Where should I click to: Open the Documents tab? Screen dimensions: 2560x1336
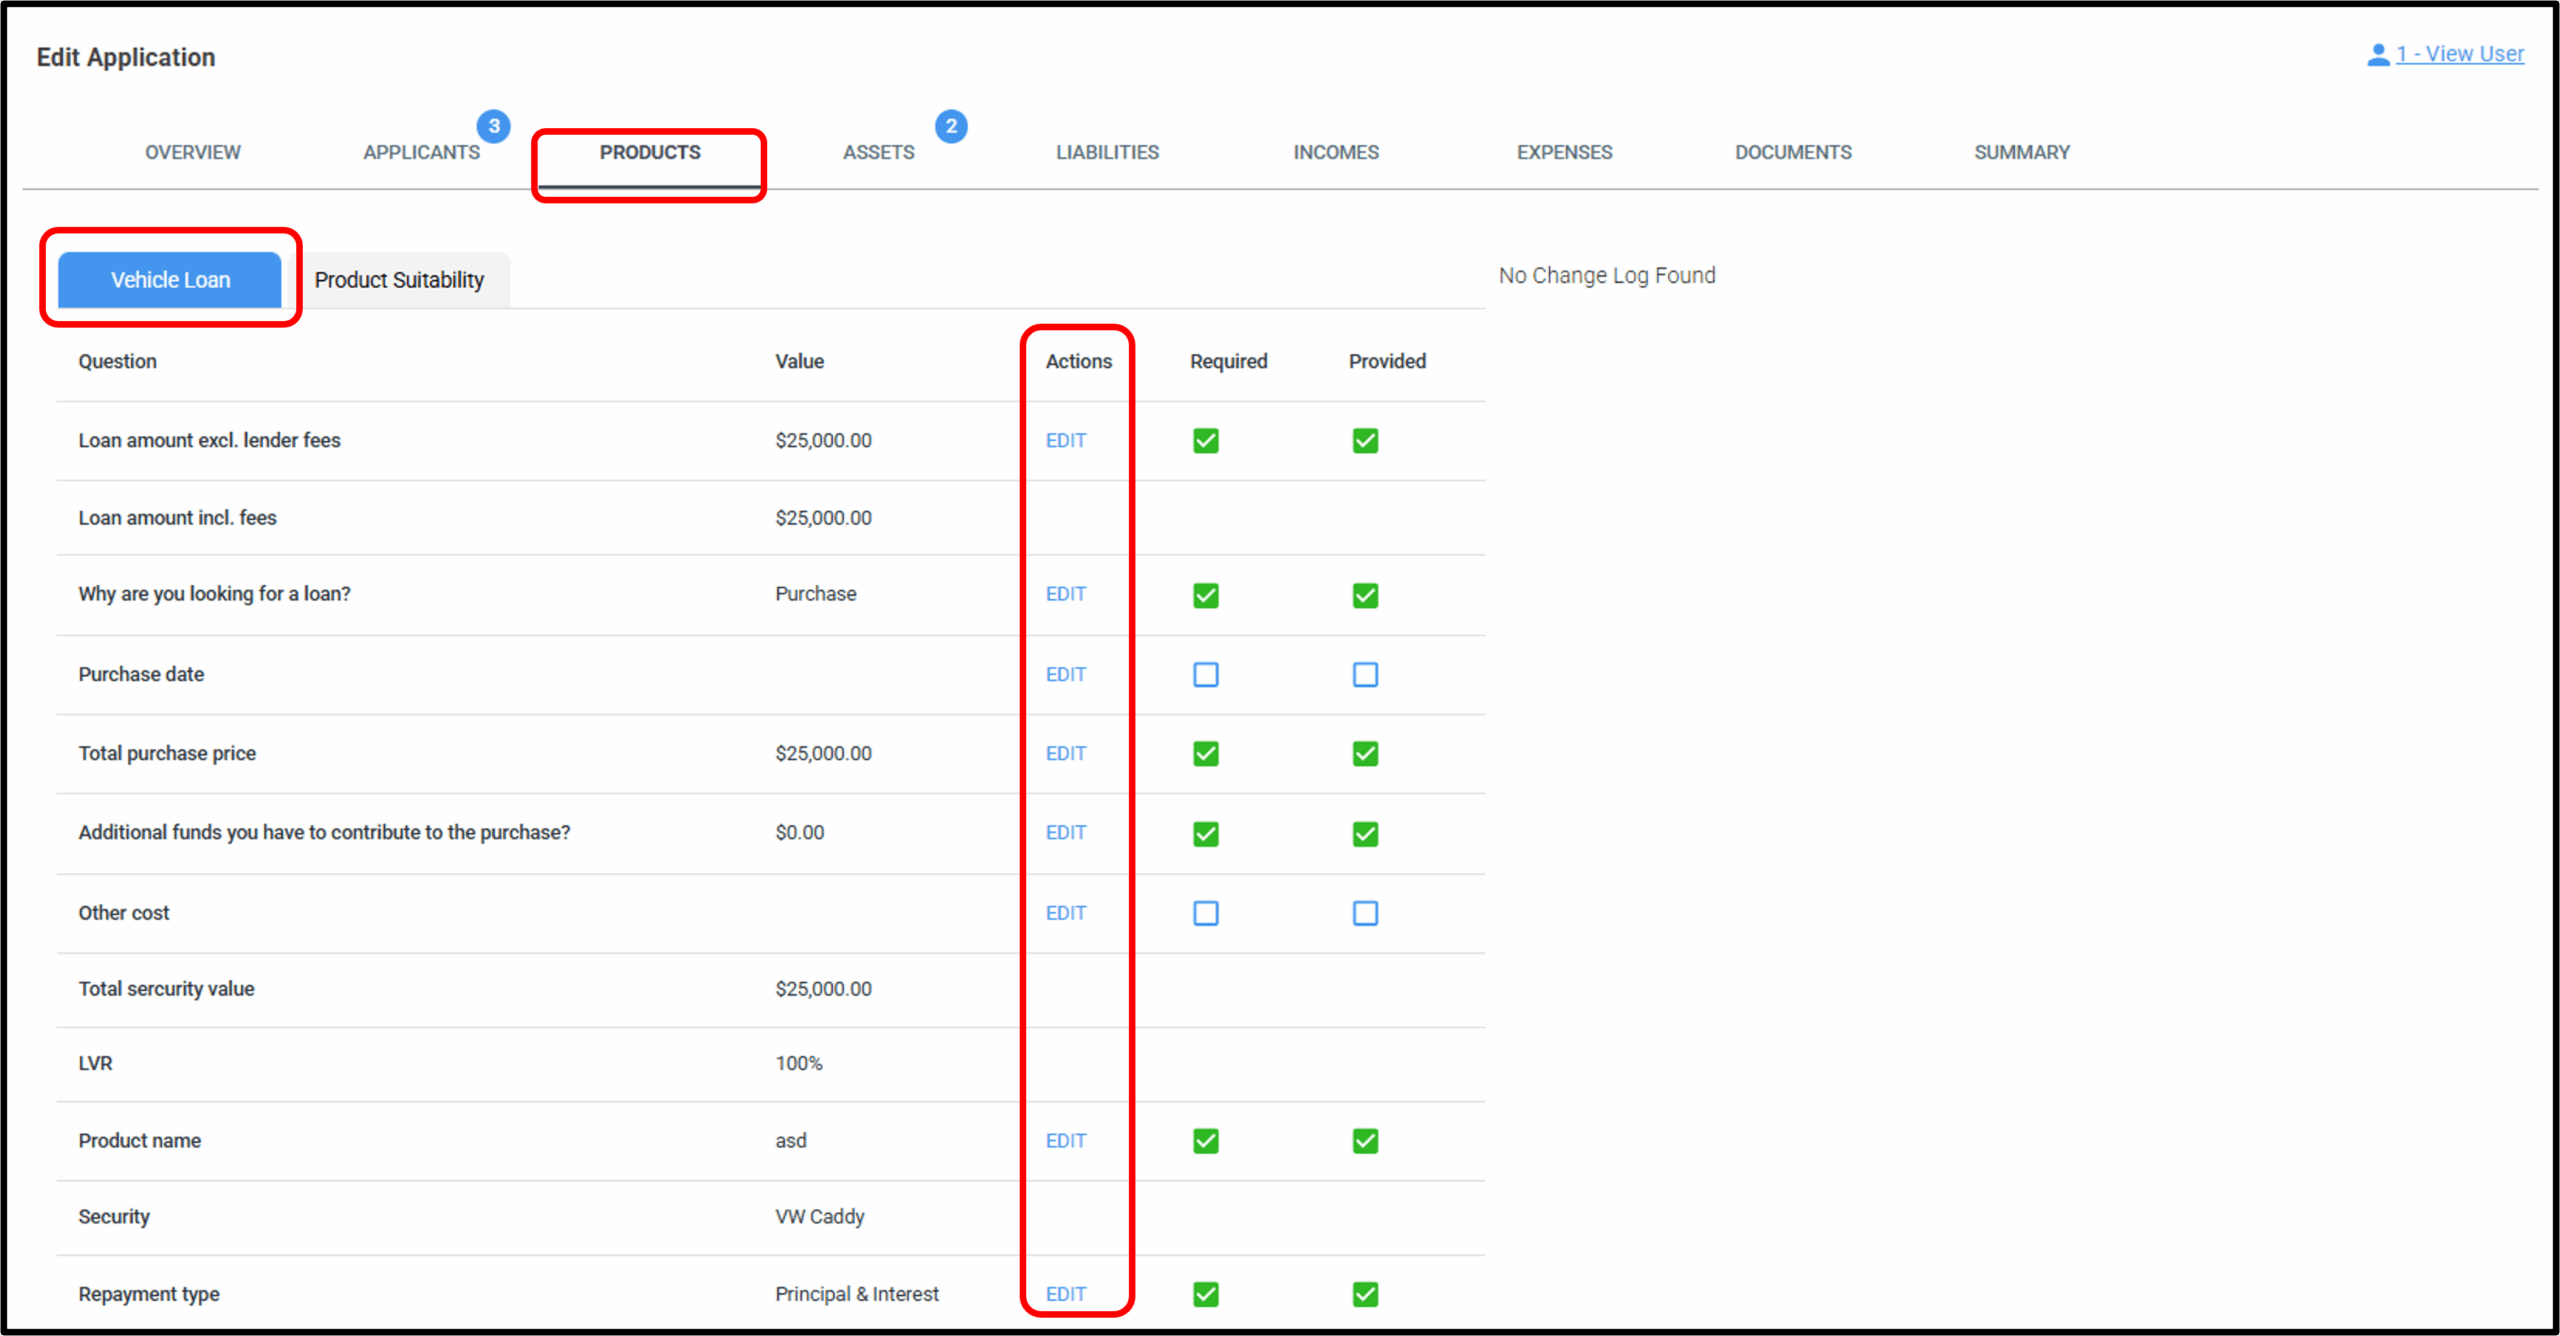pos(1793,152)
